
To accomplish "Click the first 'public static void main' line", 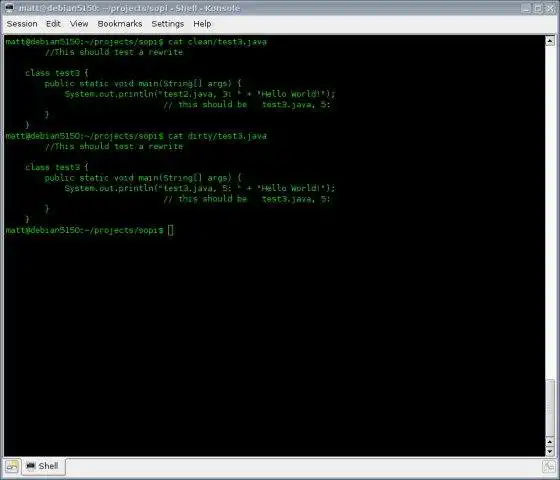I will pos(143,84).
